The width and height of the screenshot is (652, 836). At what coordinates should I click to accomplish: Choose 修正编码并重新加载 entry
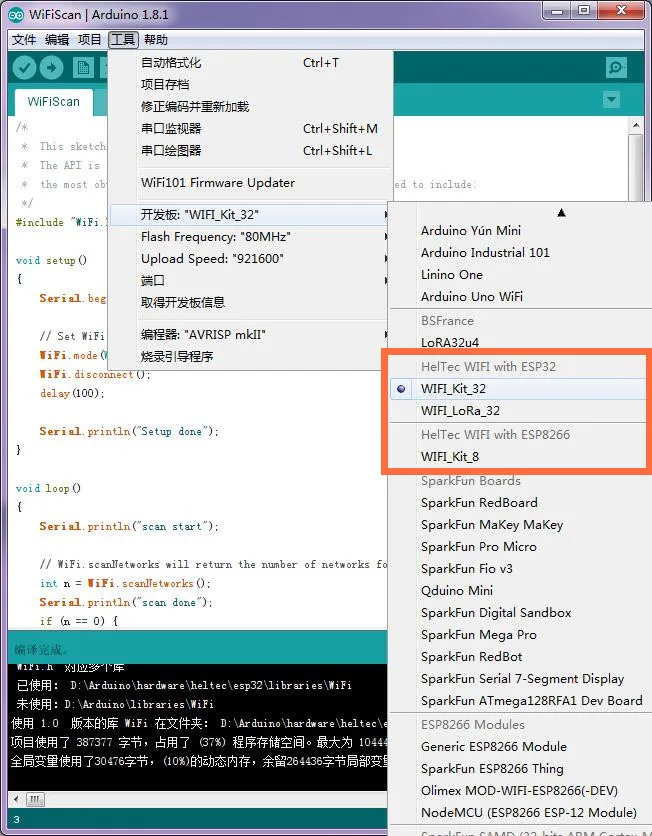click(251, 107)
